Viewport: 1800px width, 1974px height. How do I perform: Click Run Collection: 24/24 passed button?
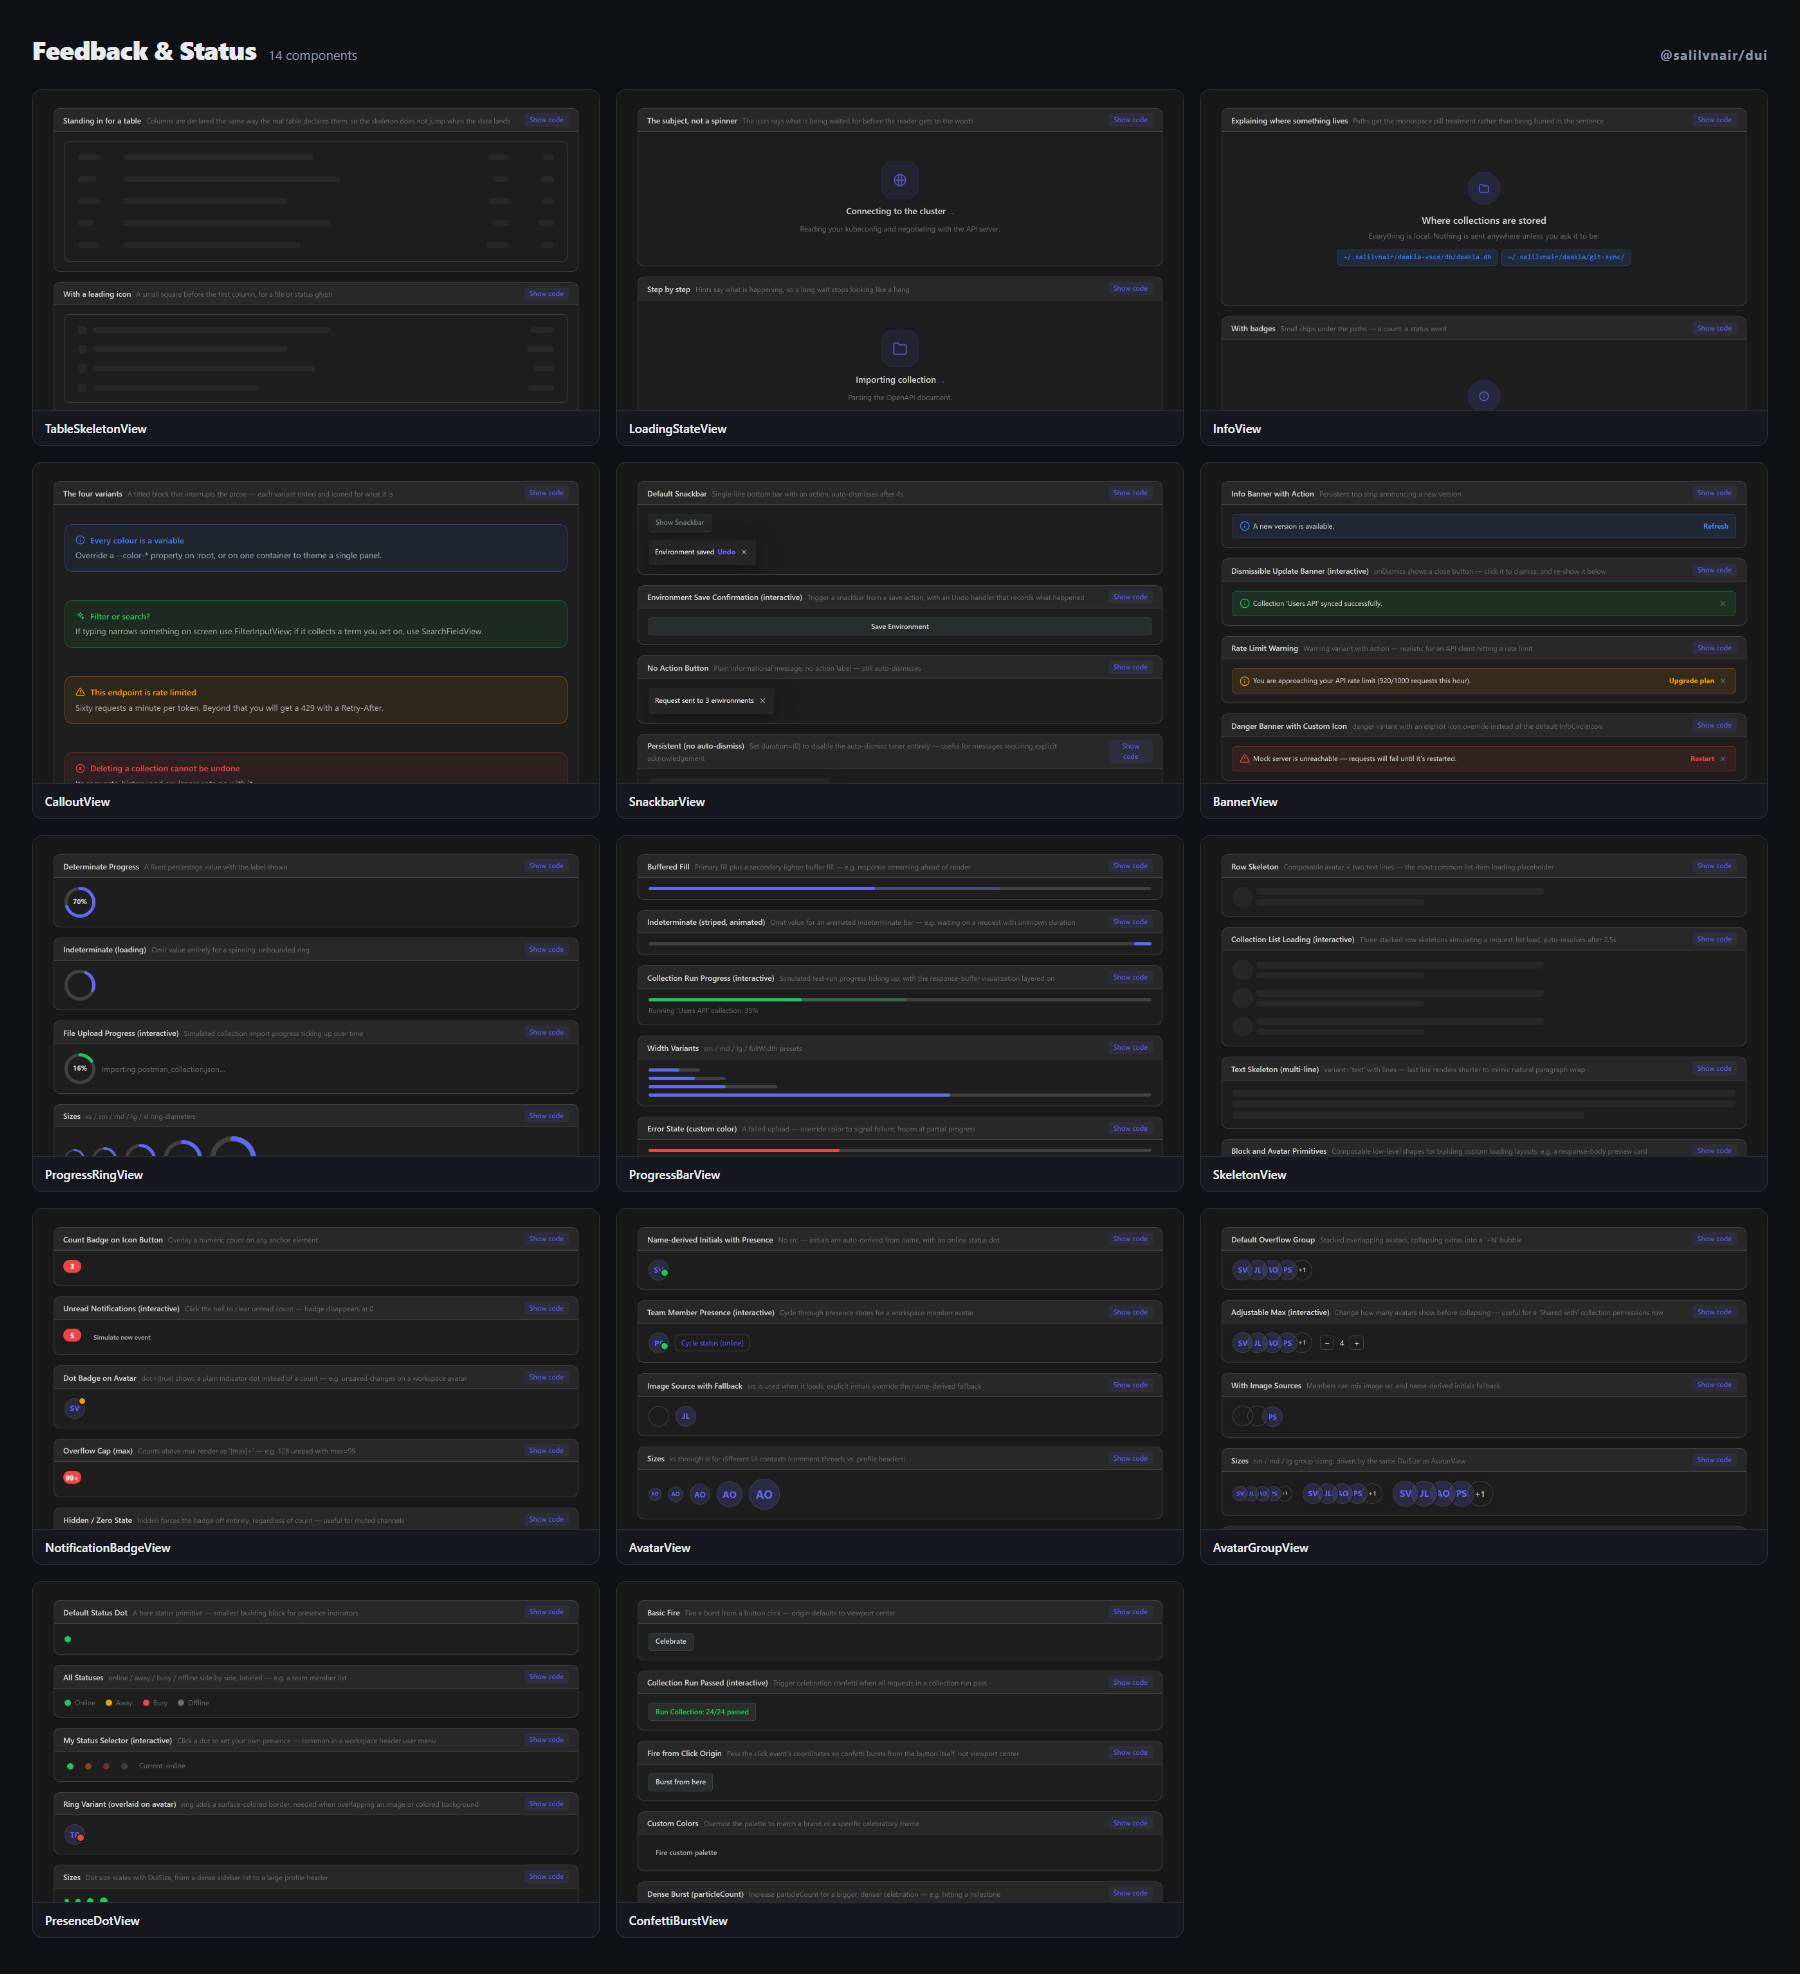[x=702, y=1712]
